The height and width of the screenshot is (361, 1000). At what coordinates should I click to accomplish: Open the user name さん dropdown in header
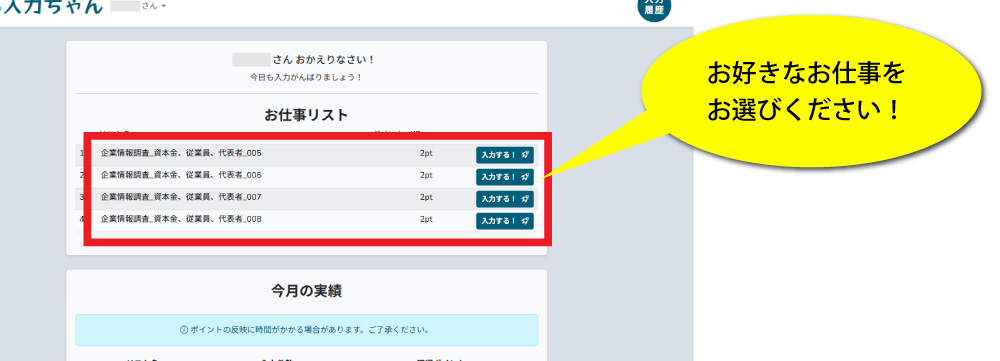pyautogui.click(x=138, y=6)
